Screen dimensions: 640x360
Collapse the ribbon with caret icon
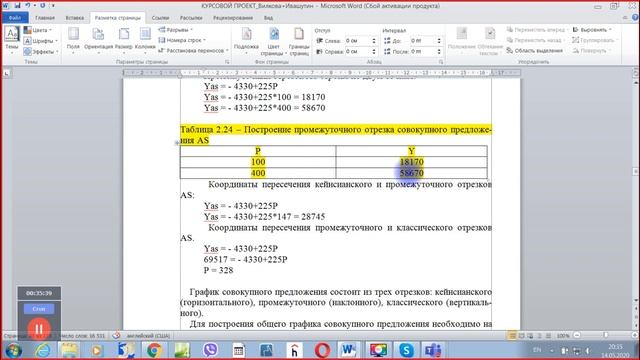[x=625, y=18]
